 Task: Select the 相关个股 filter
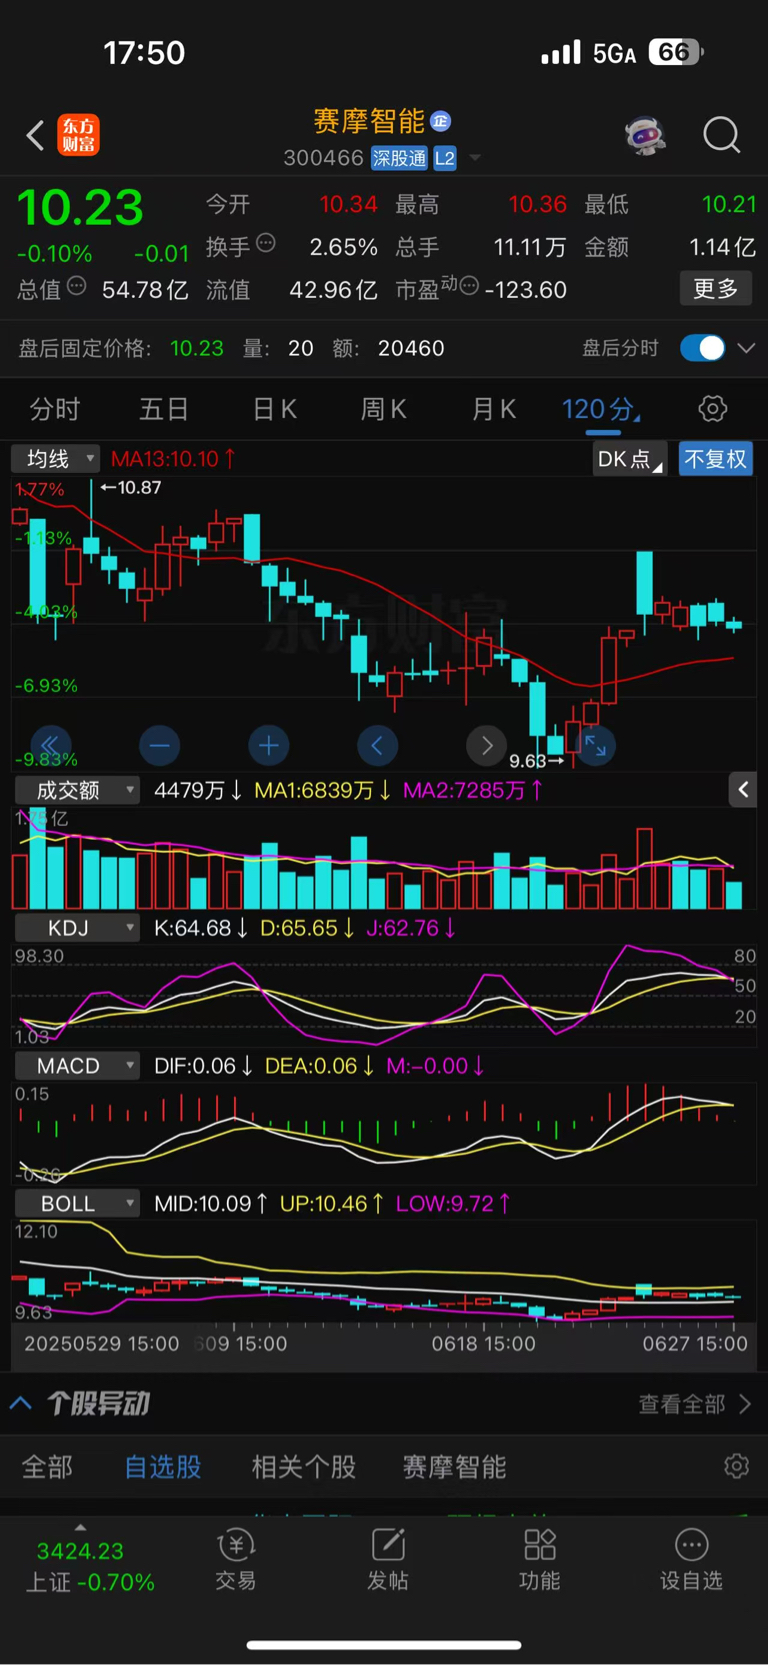(x=304, y=1467)
